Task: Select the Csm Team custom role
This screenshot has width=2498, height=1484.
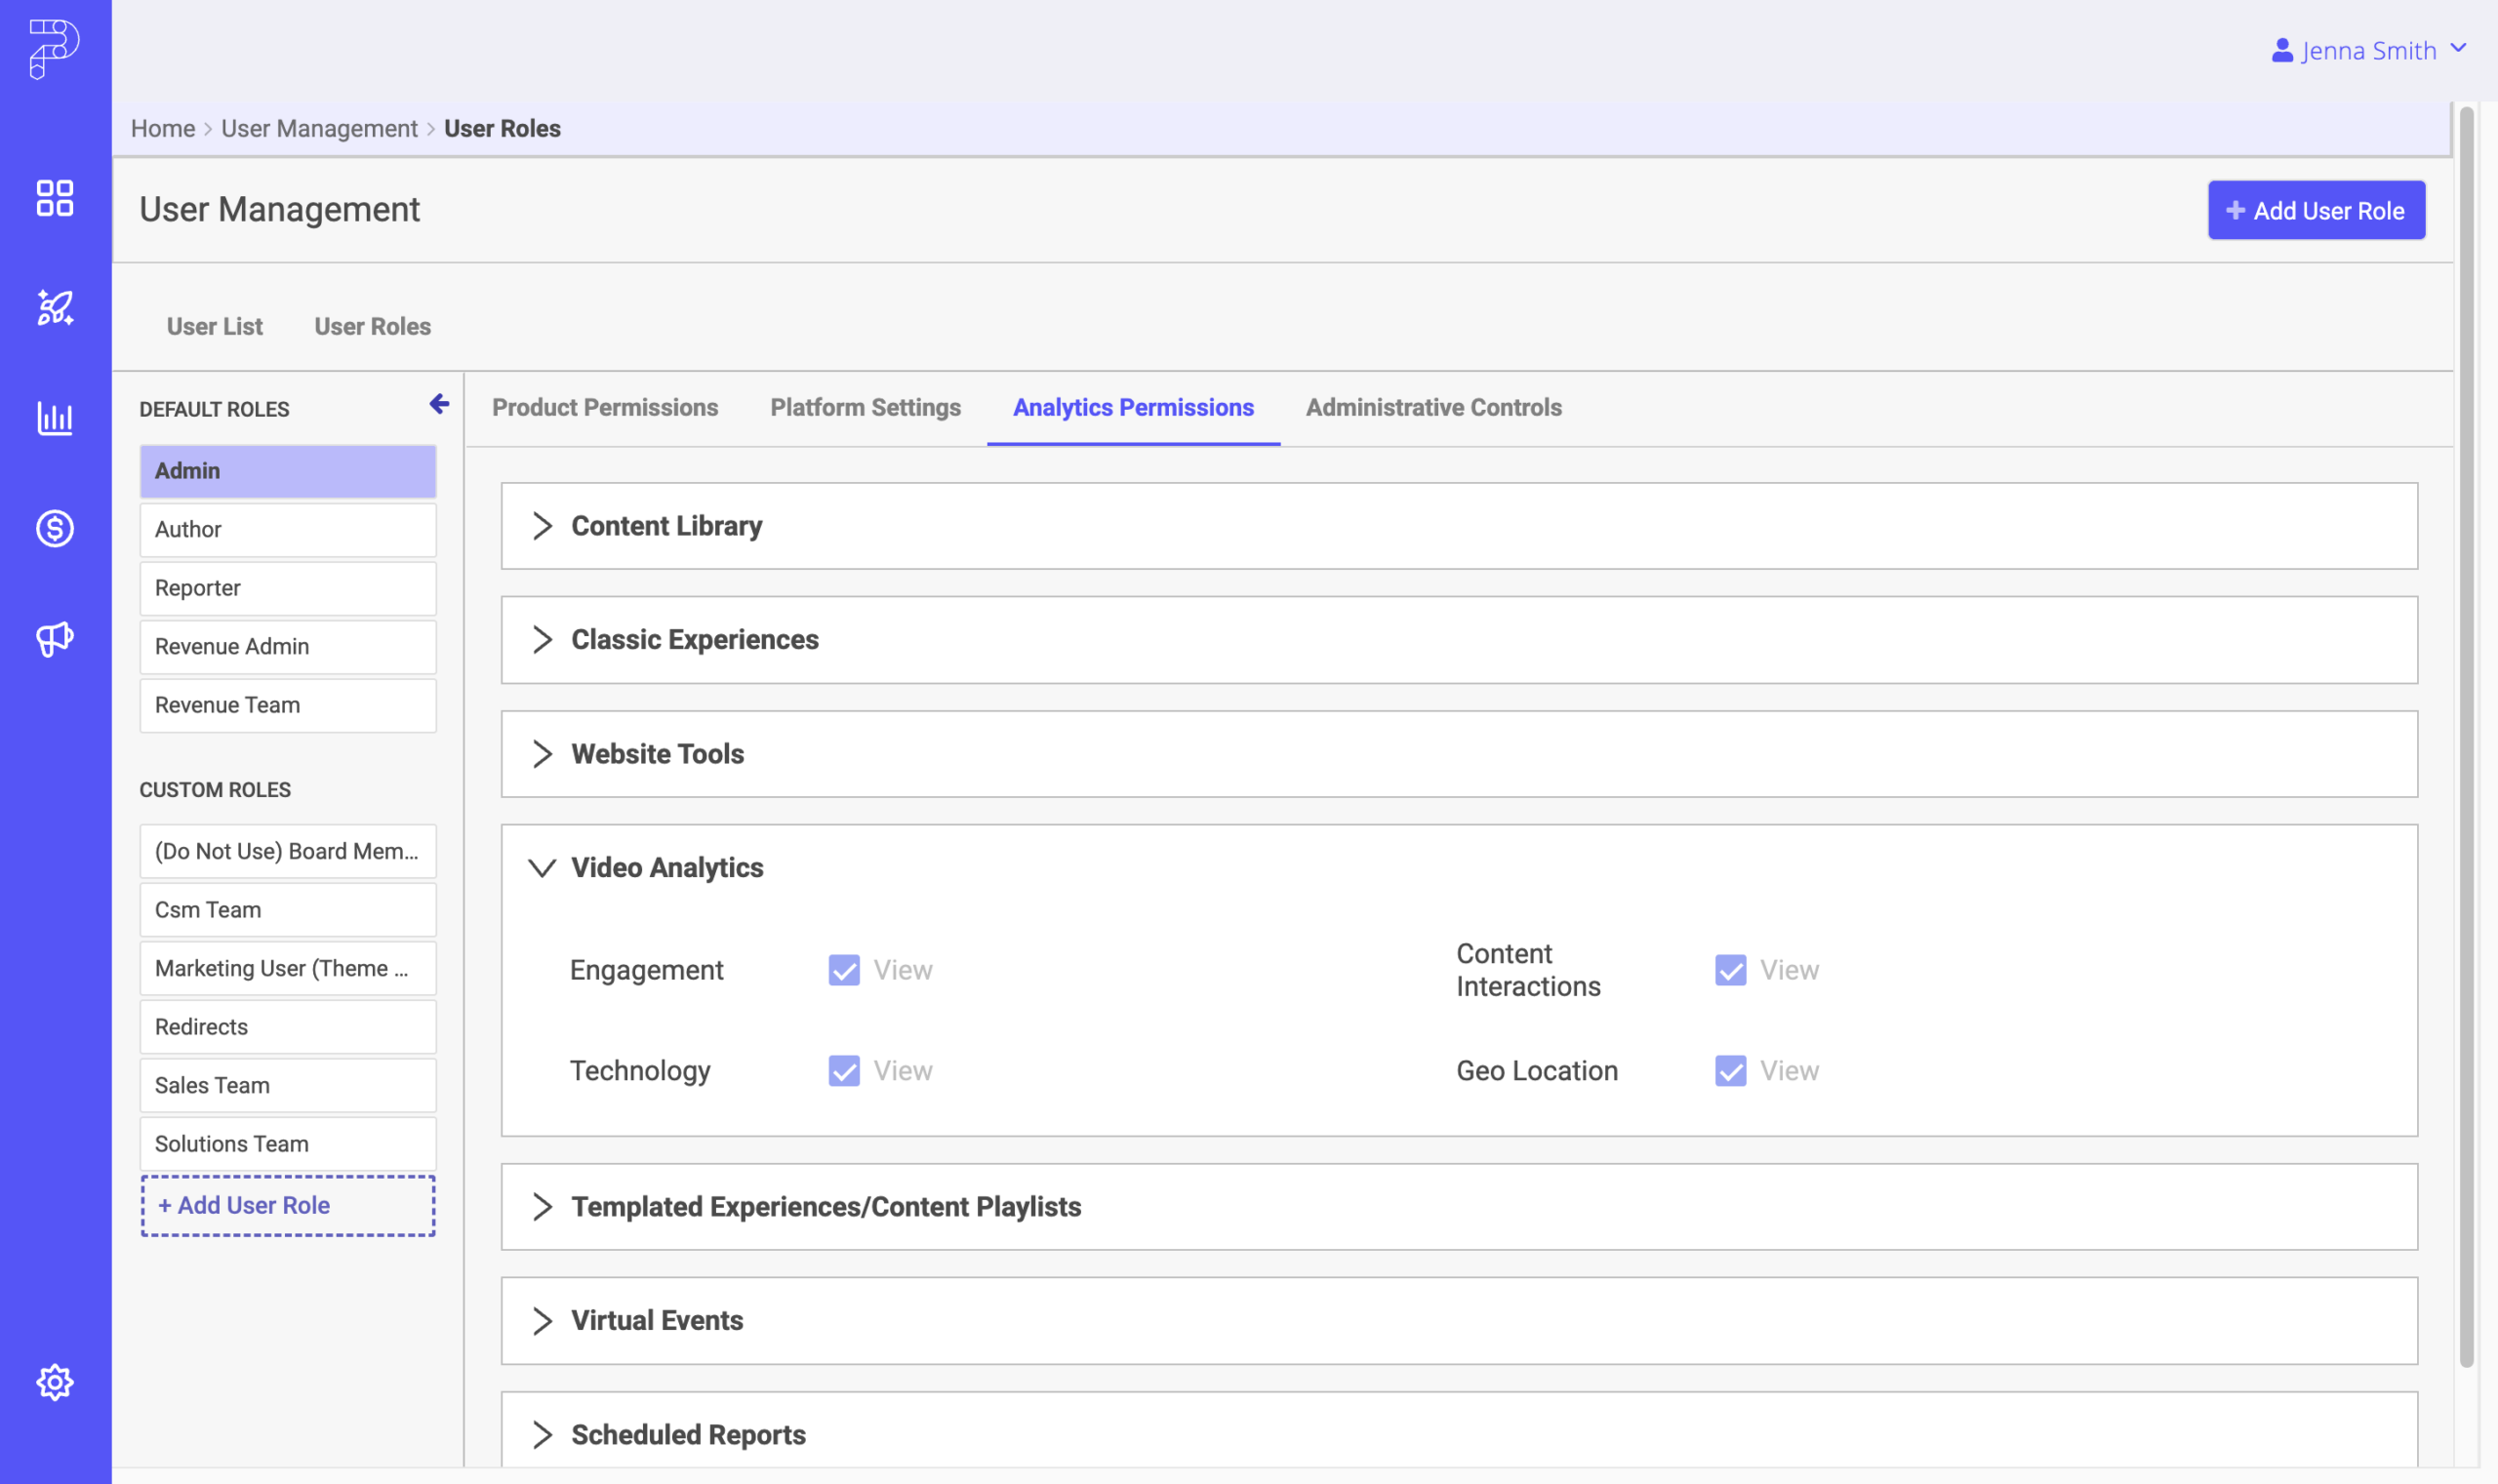Action: point(288,910)
